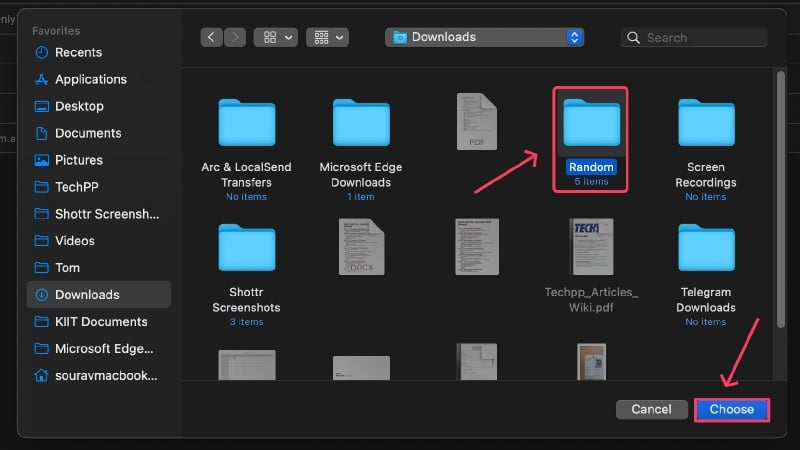
Task: Click the '3 items' label under Shottr Screenshots
Action: click(x=246, y=322)
